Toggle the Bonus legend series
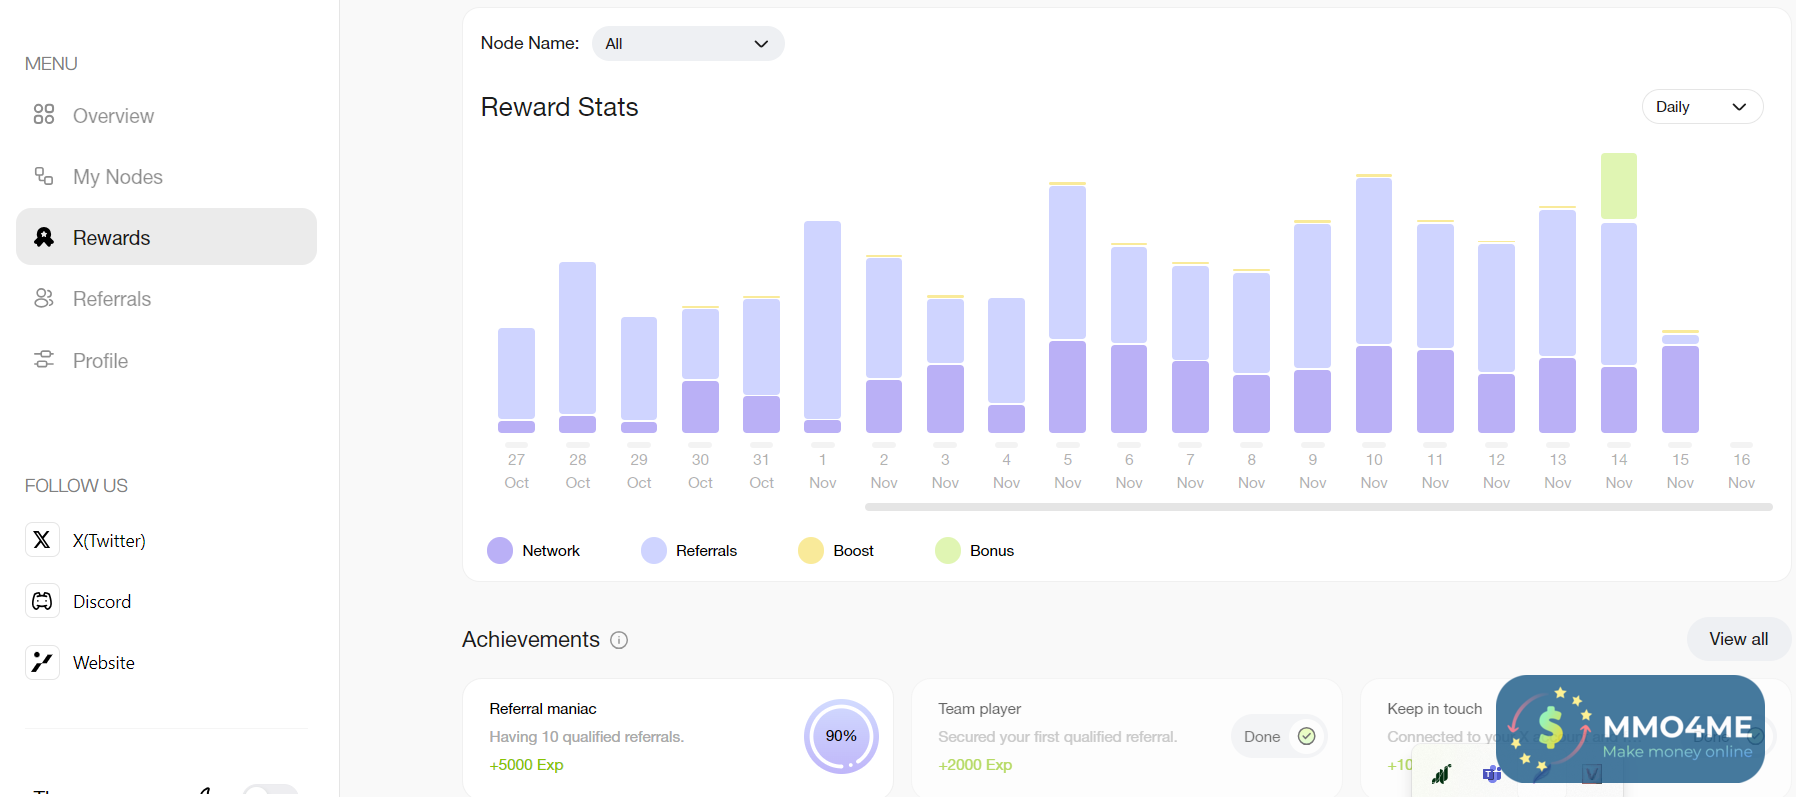 (974, 551)
